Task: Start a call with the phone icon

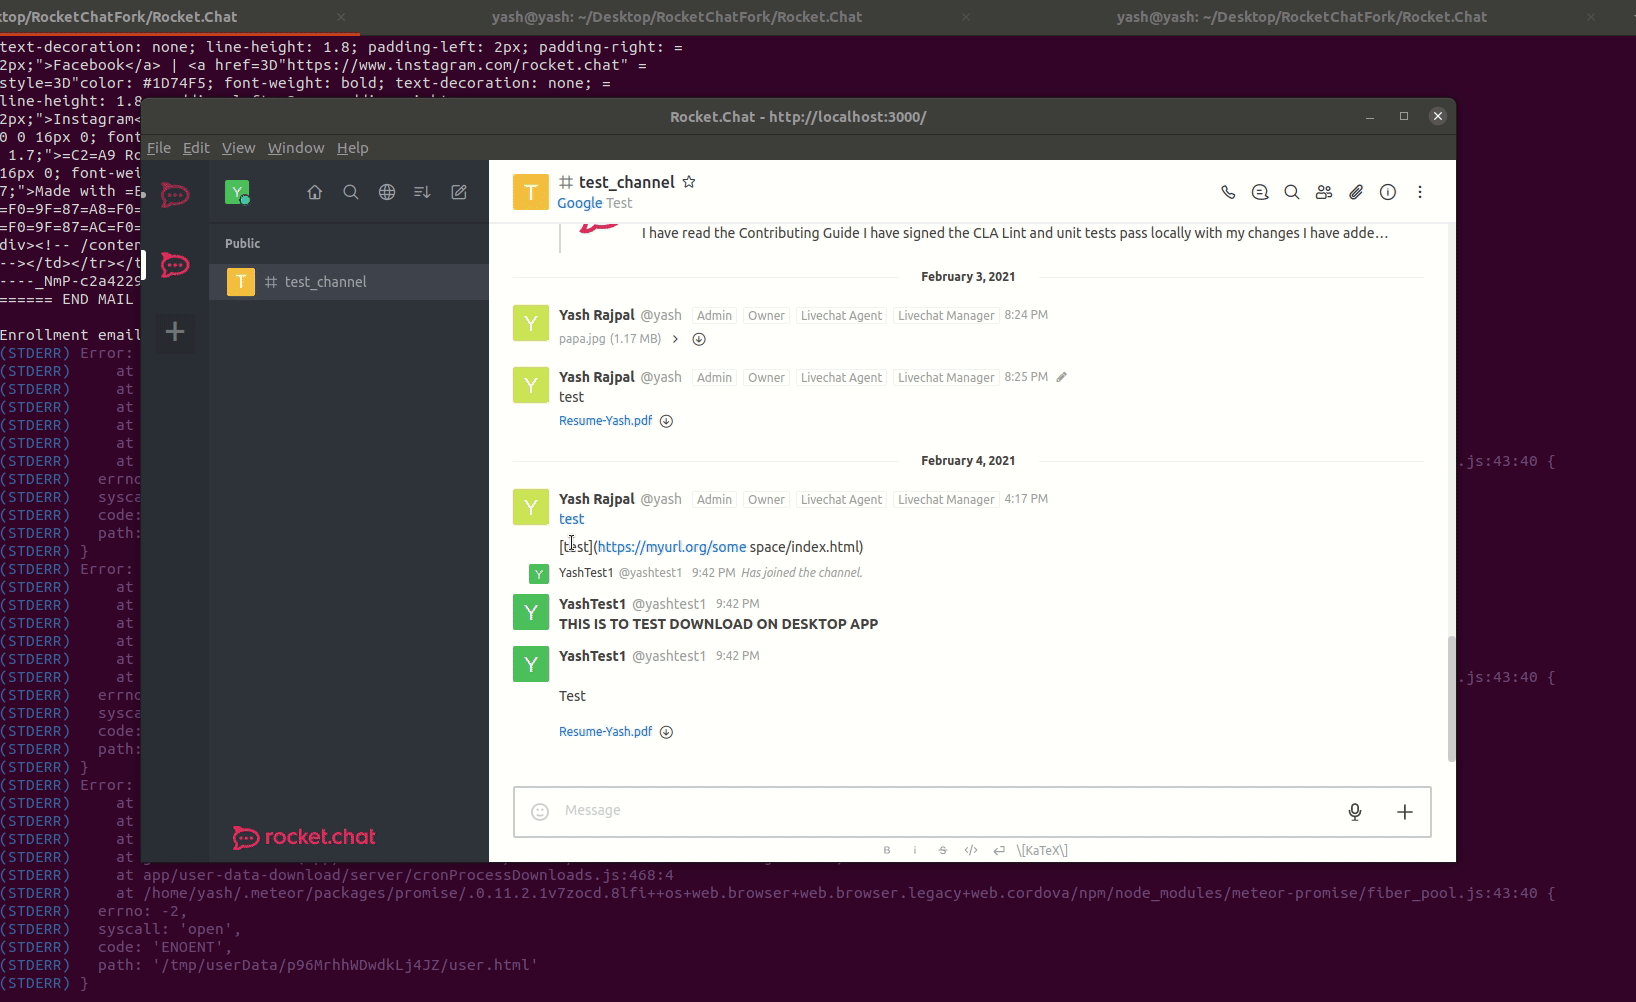Action: [x=1228, y=192]
